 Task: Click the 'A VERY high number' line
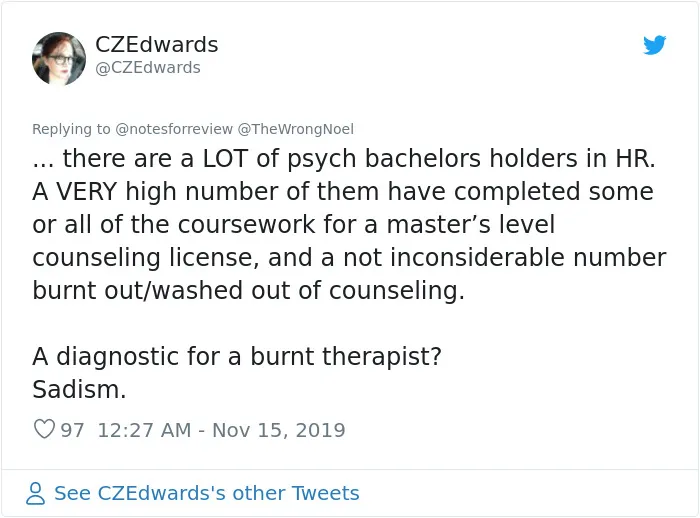pyautogui.click(x=343, y=192)
